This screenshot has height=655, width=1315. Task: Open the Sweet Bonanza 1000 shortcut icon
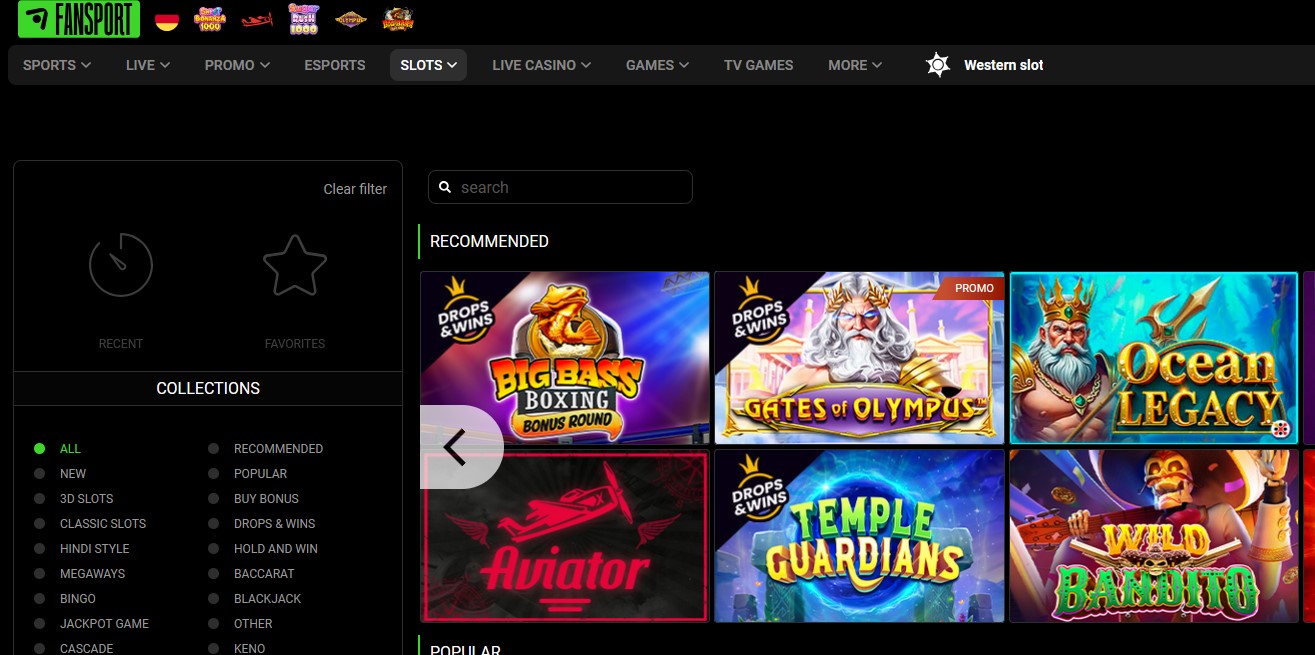point(209,19)
